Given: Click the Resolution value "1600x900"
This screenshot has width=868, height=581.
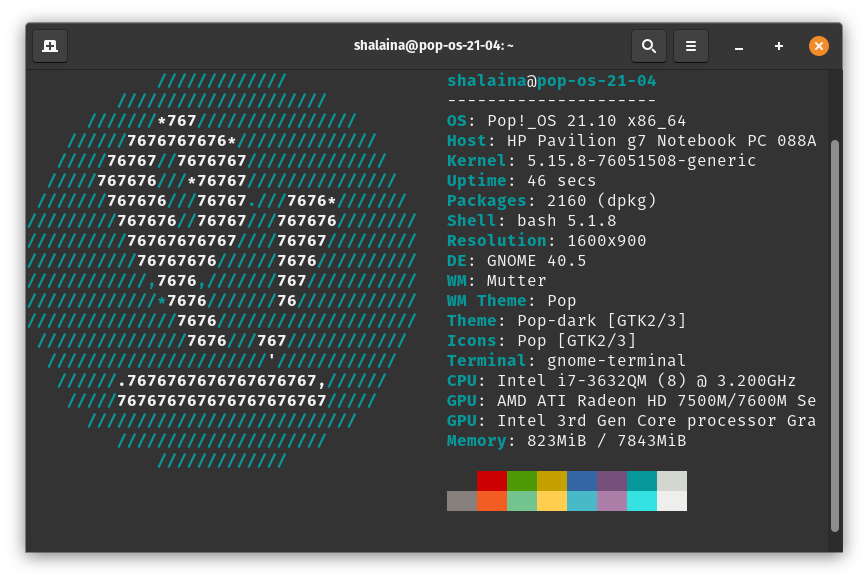Looking at the screenshot, I should tap(607, 240).
